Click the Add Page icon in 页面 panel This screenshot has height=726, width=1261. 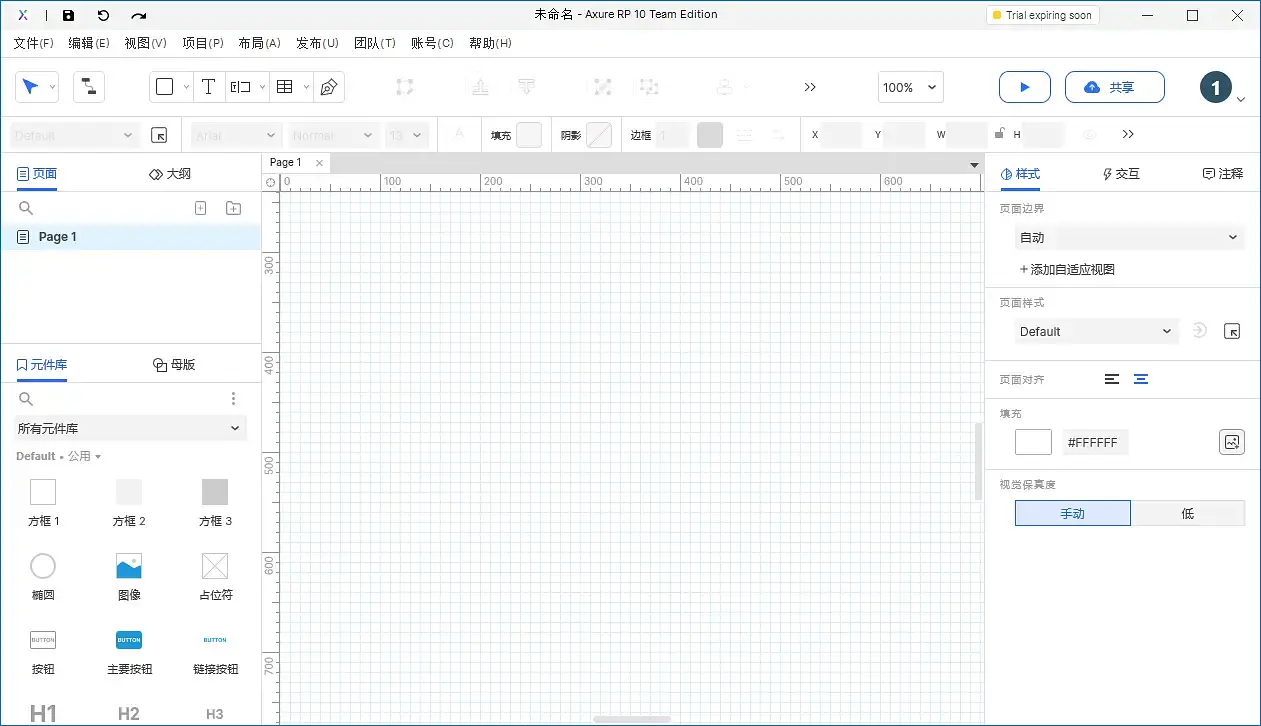200,207
